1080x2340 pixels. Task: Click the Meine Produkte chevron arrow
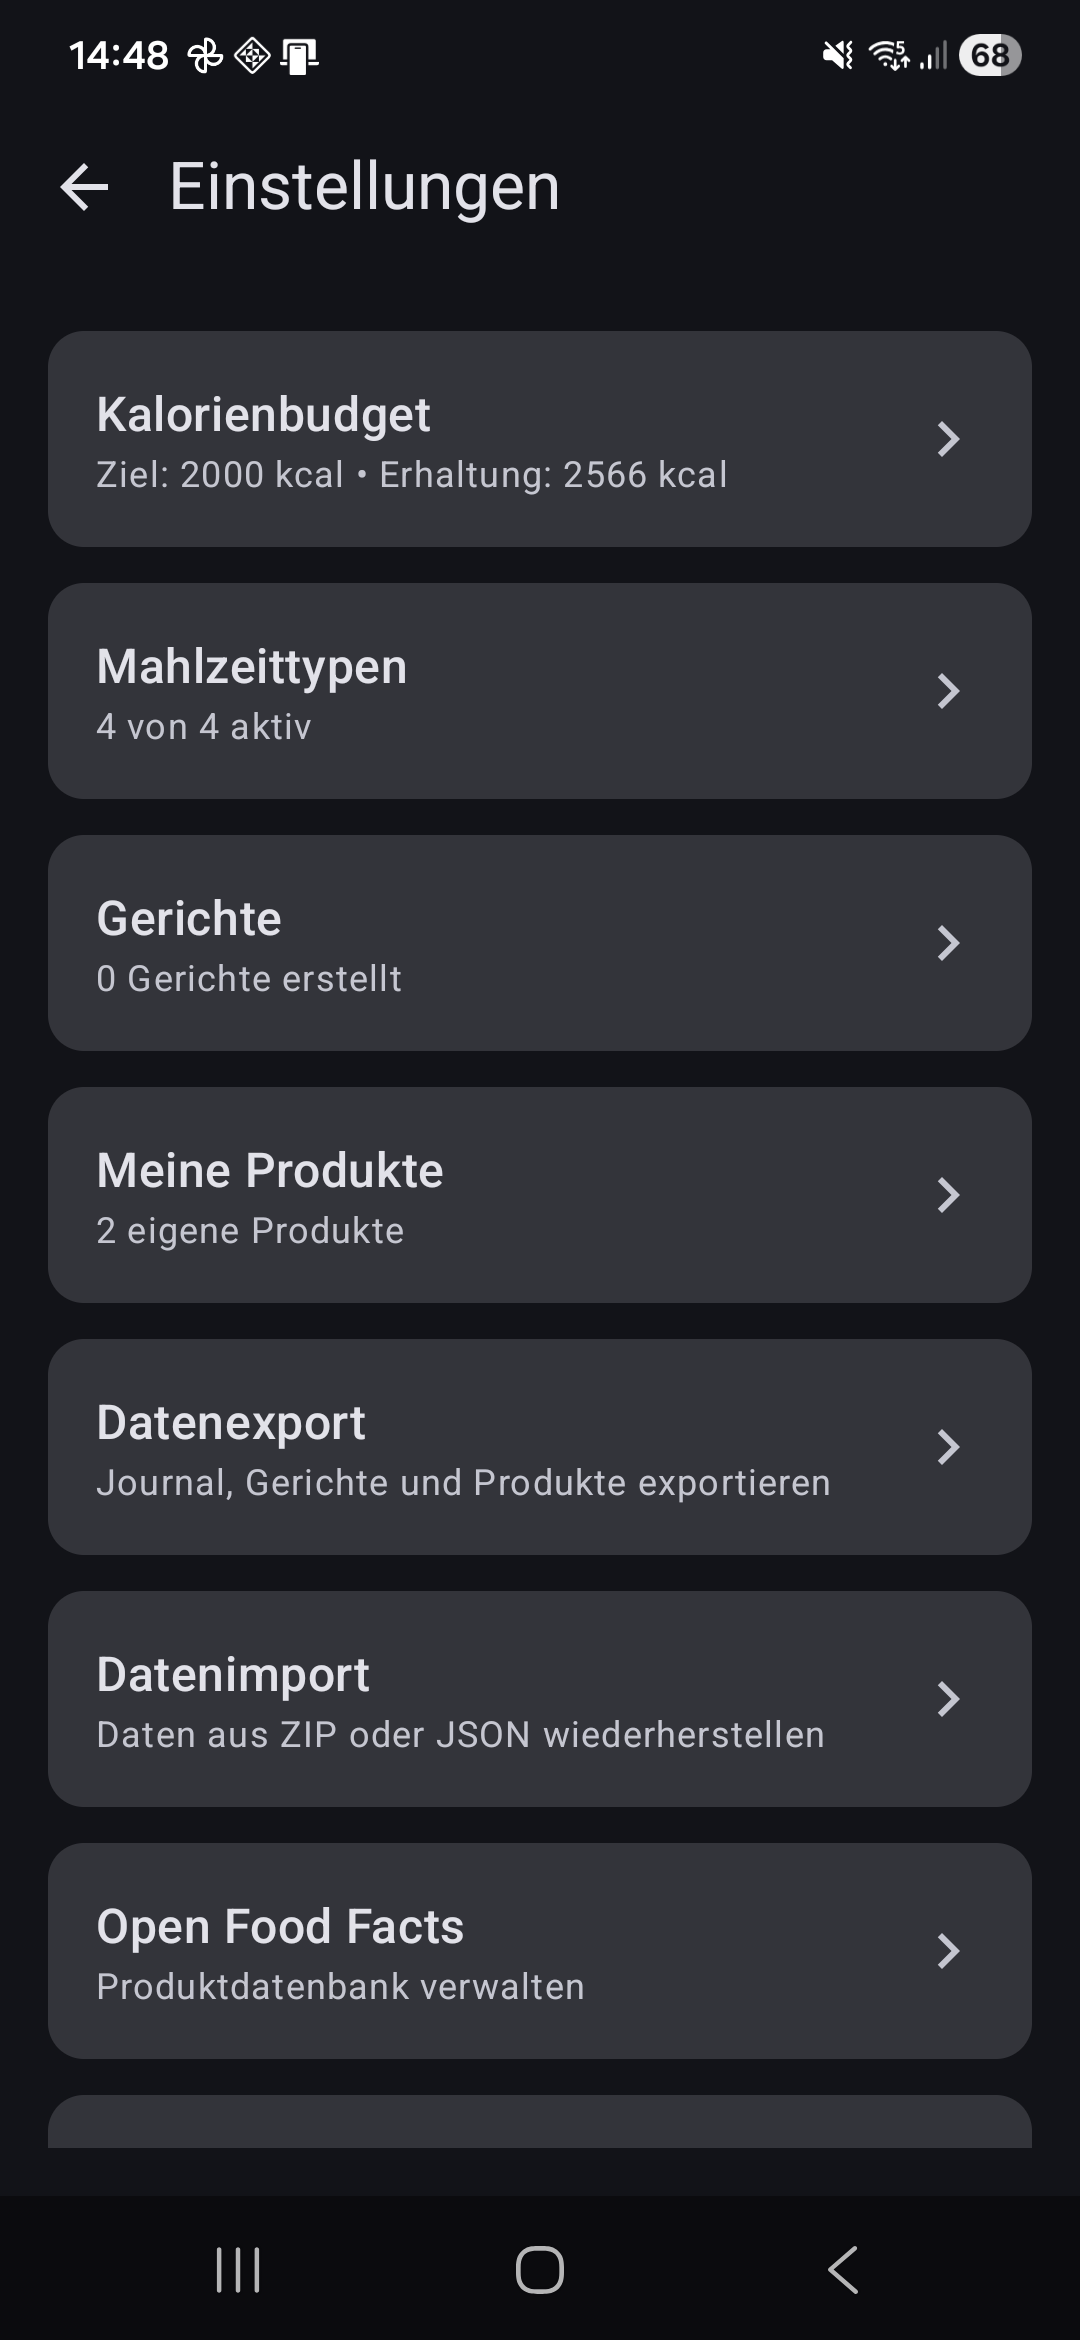pyautogui.click(x=948, y=1196)
